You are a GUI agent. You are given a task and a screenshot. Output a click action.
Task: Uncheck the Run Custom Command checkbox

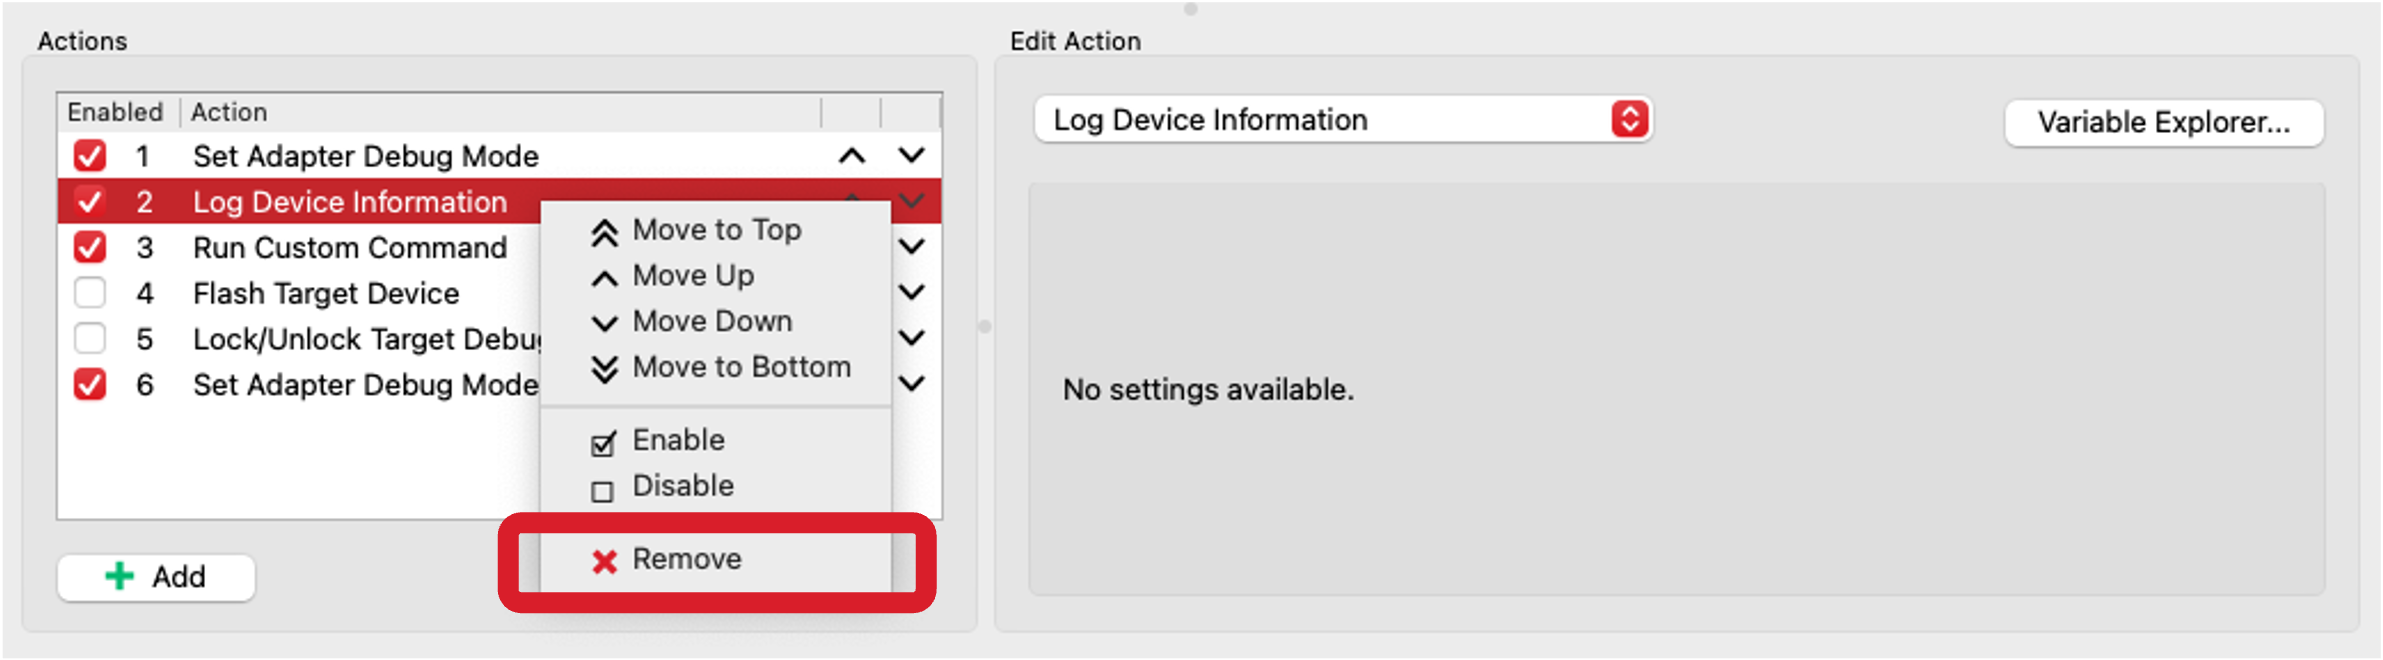point(89,247)
